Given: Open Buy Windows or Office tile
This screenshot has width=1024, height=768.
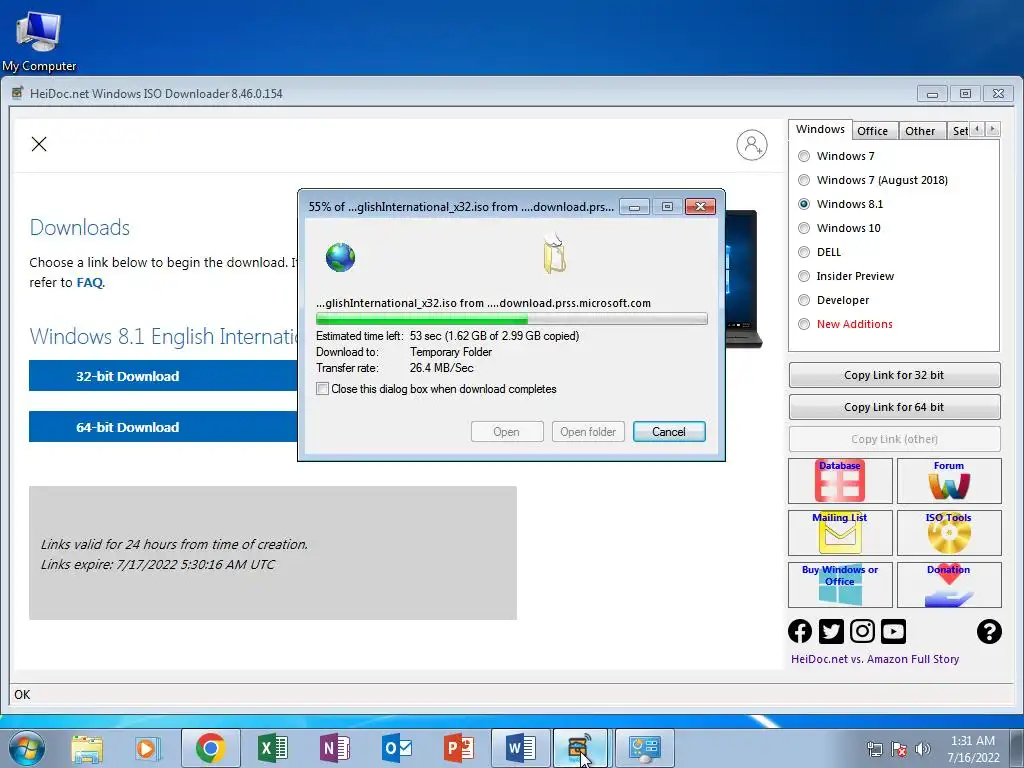Looking at the screenshot, I should 840,585.
